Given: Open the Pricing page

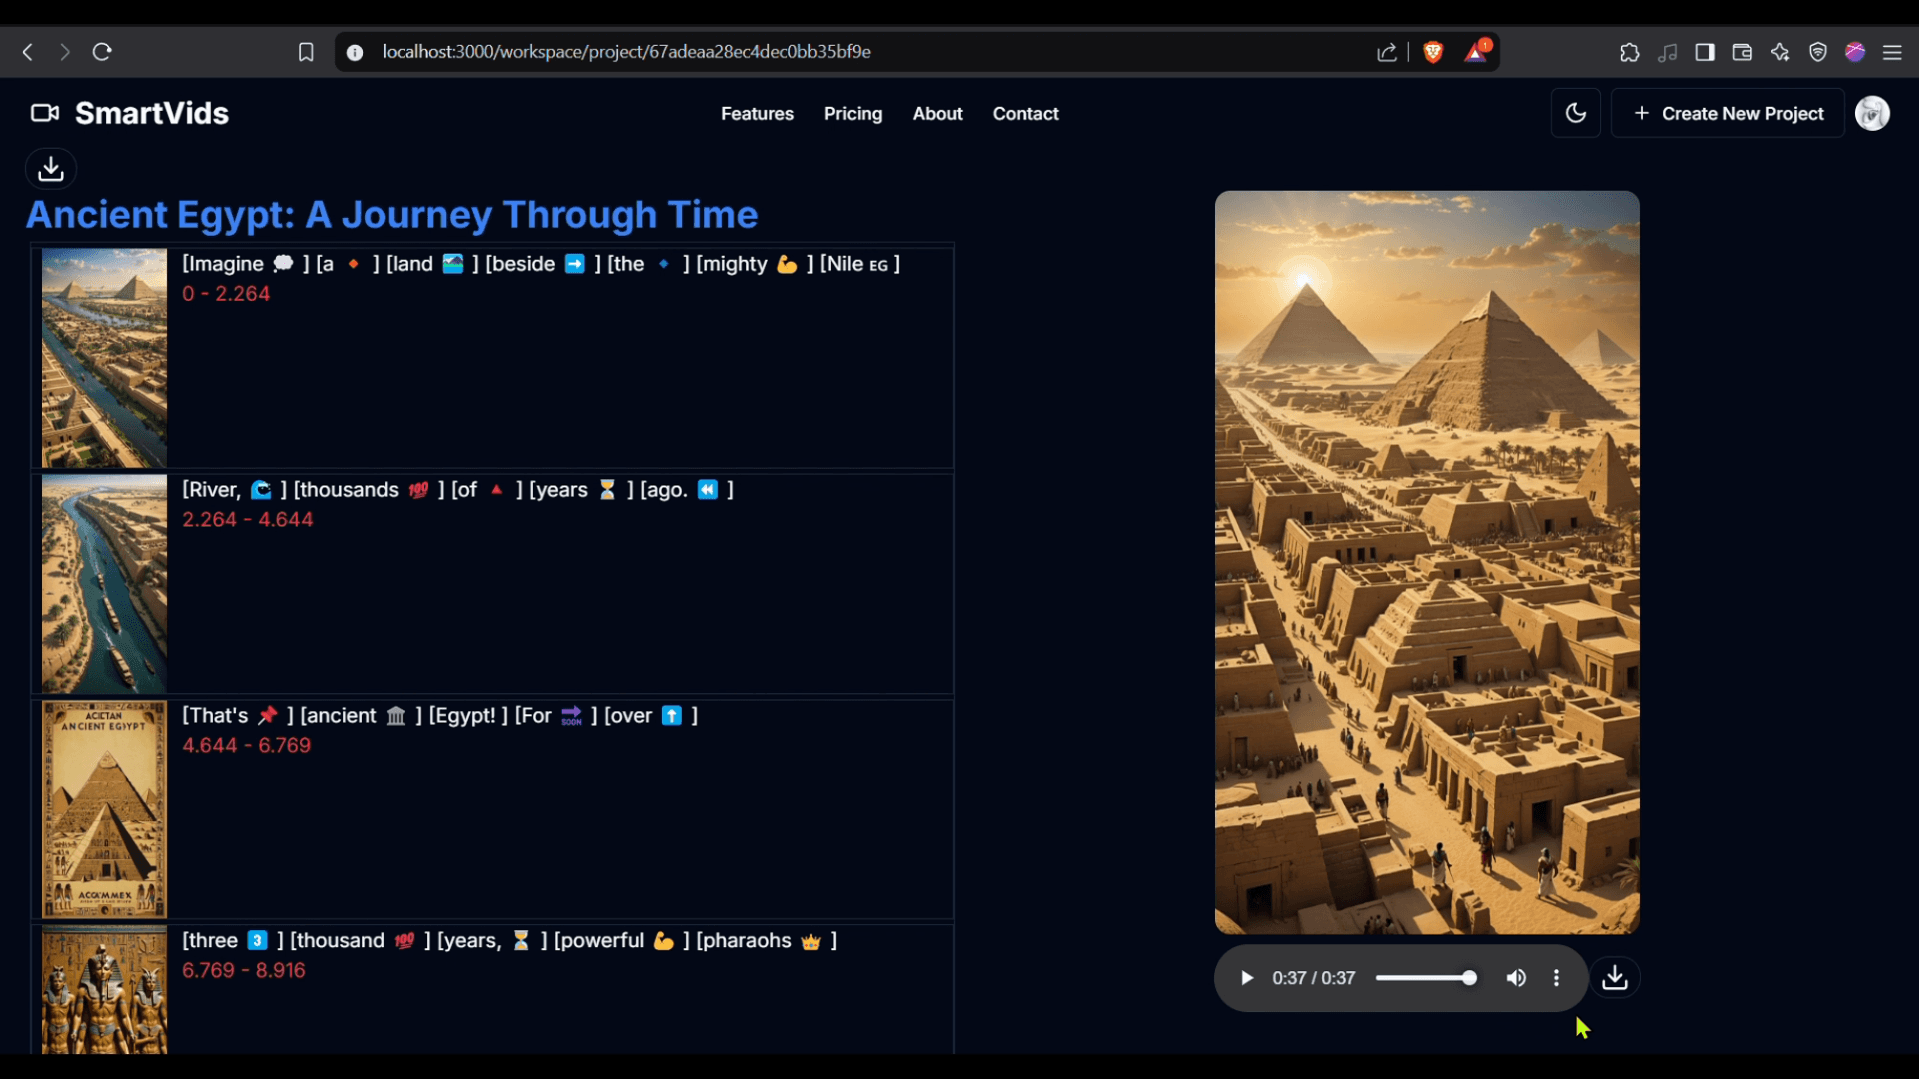Looking at the screenshot, I should [853, 114].
